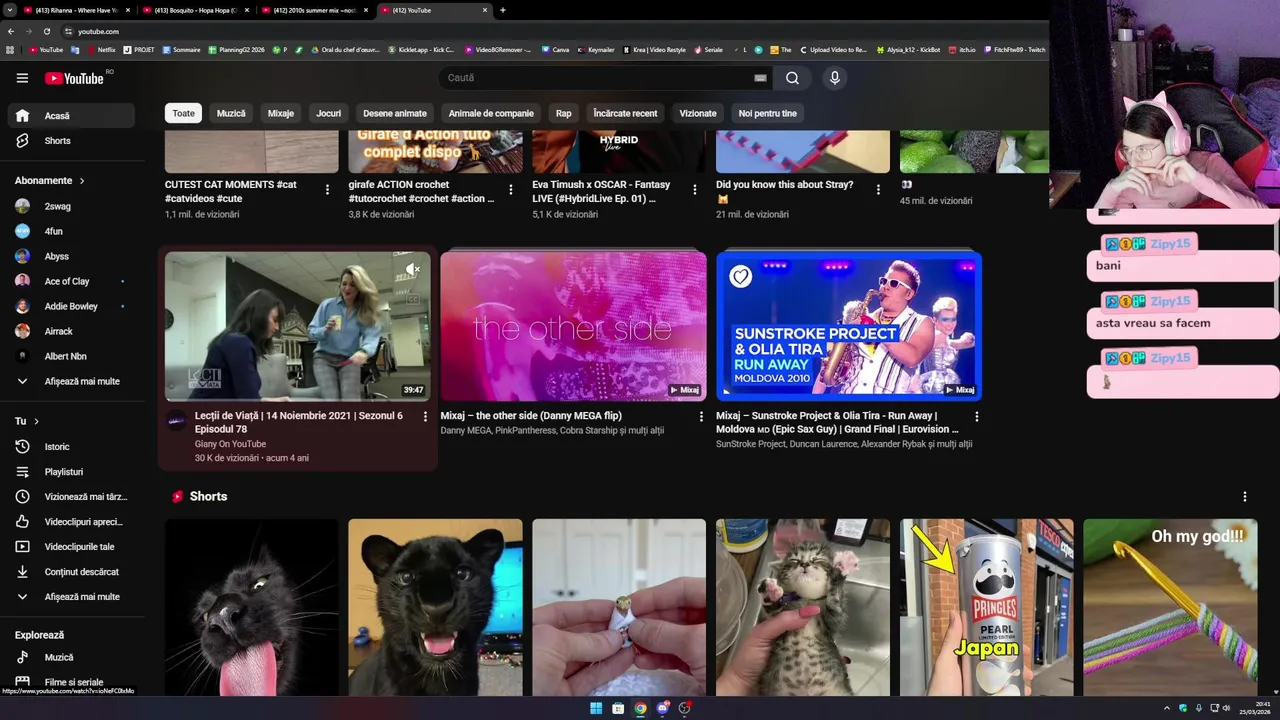Open the Netflix bookmark

[x=101, y=49]
